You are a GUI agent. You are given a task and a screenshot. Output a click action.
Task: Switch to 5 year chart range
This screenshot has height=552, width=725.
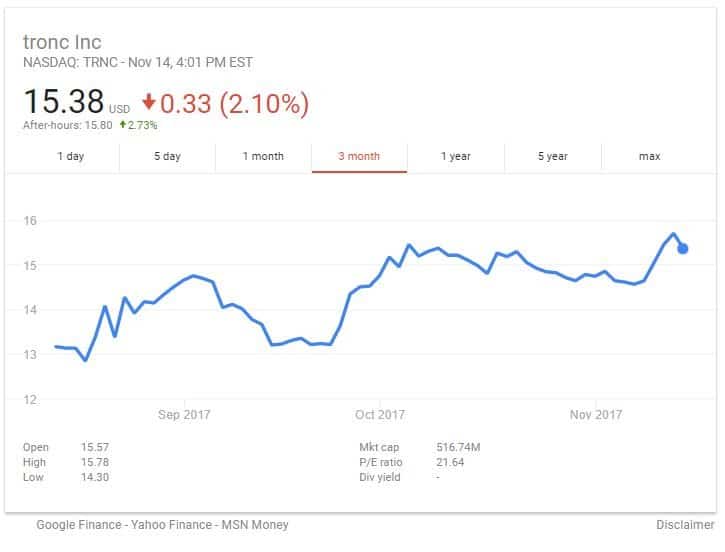click(x=553, y=156)
